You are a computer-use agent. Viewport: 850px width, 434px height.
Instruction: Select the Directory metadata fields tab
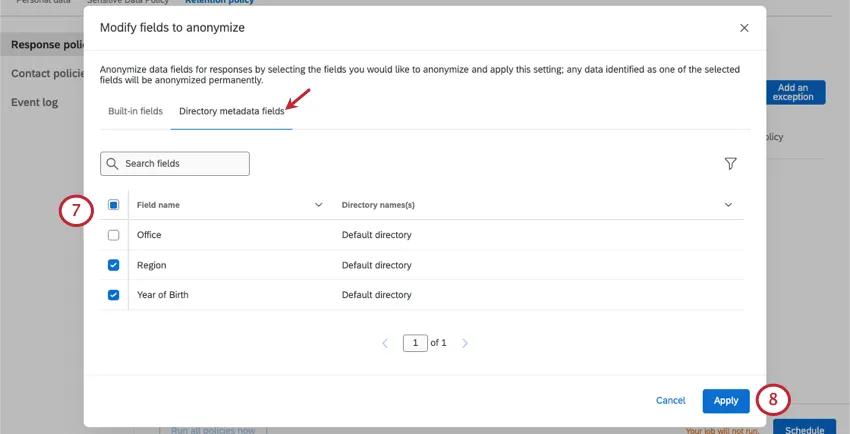(x=231, y=111)
